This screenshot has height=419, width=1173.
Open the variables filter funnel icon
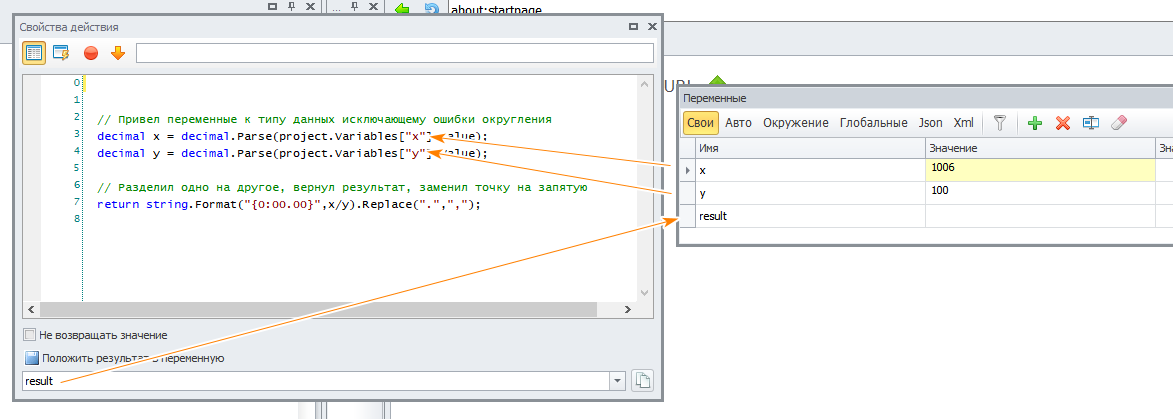[998, 123]
